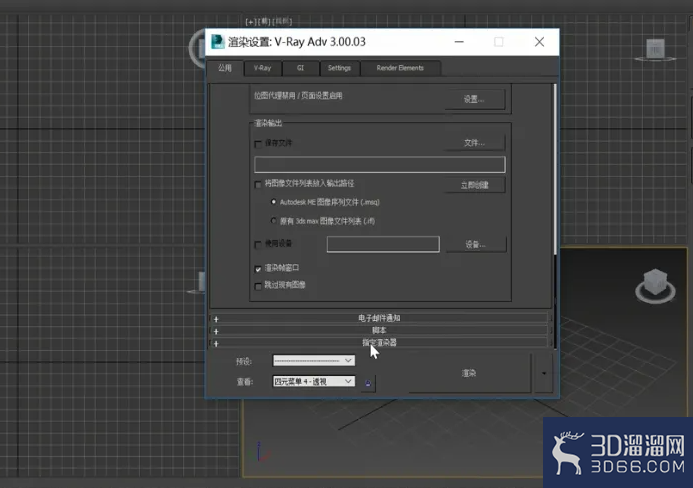
Task: Click the render settings vertical scrollbar
Action: coord(555,169)
